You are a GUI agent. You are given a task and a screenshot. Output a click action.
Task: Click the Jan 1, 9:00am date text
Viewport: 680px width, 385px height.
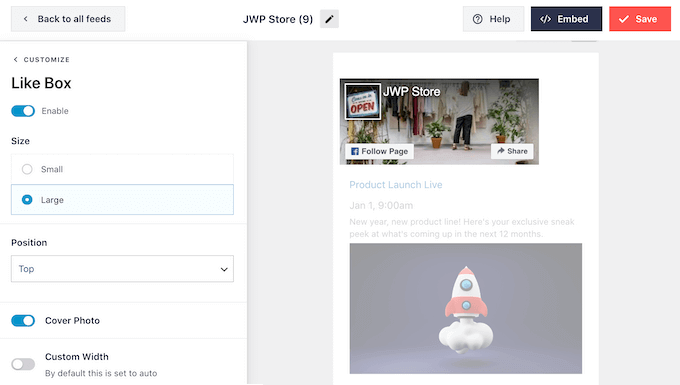click(381, 206)
